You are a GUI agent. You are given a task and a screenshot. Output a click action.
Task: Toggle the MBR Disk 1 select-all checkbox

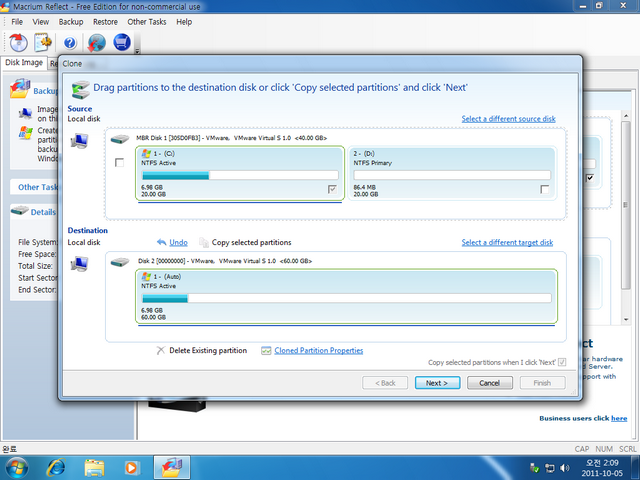(119, 162)
